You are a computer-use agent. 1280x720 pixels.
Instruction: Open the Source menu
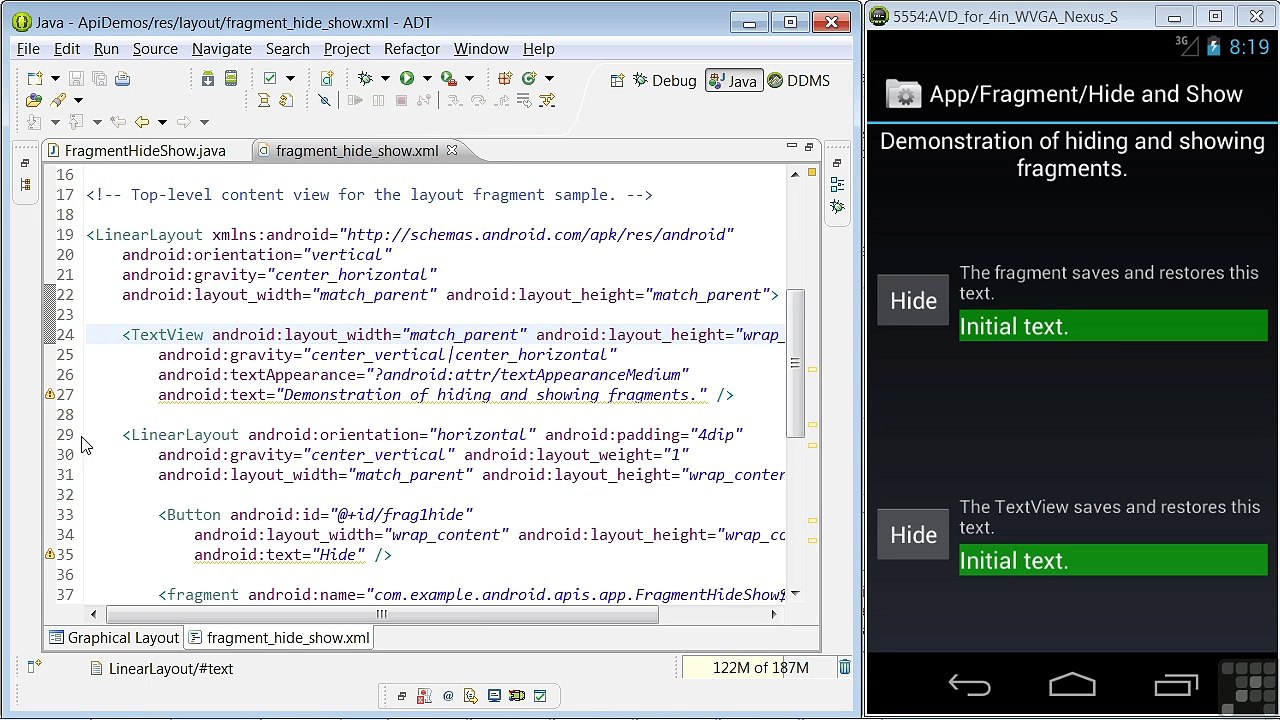pos(155,49)
